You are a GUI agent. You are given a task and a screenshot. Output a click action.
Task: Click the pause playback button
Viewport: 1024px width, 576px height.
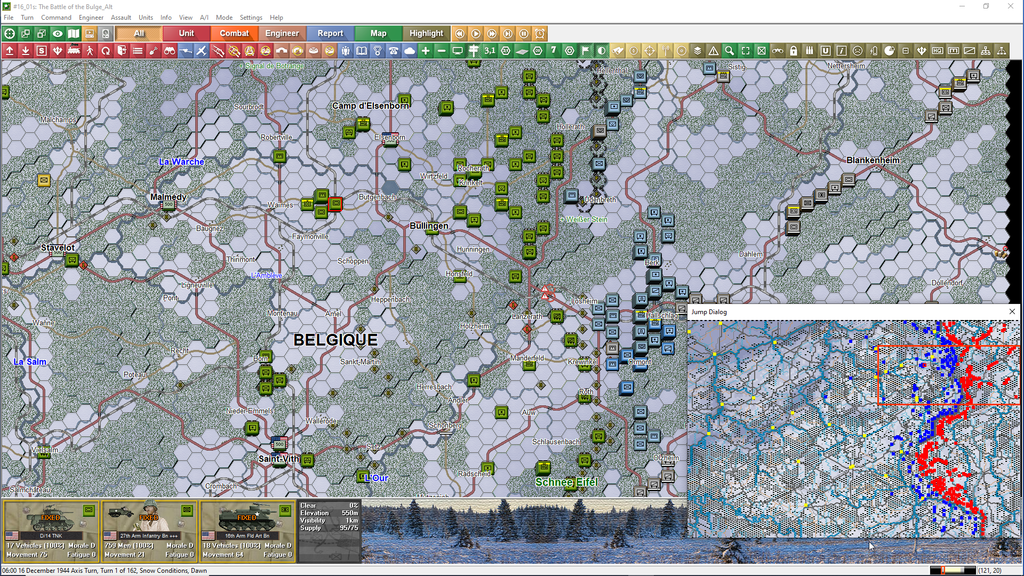[524, 33]
